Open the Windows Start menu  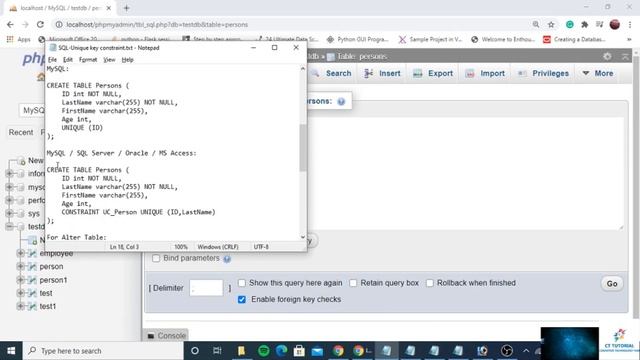11,351
